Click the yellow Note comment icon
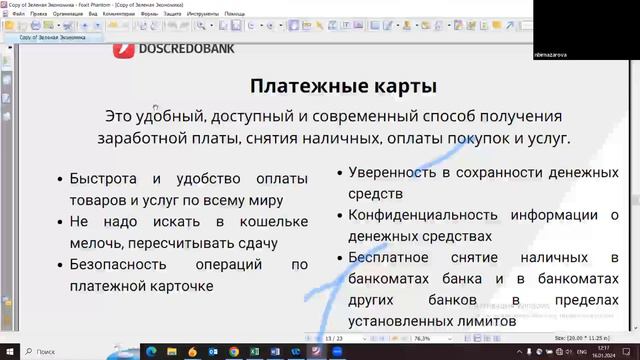640x360 pixels. pos(497,25)
